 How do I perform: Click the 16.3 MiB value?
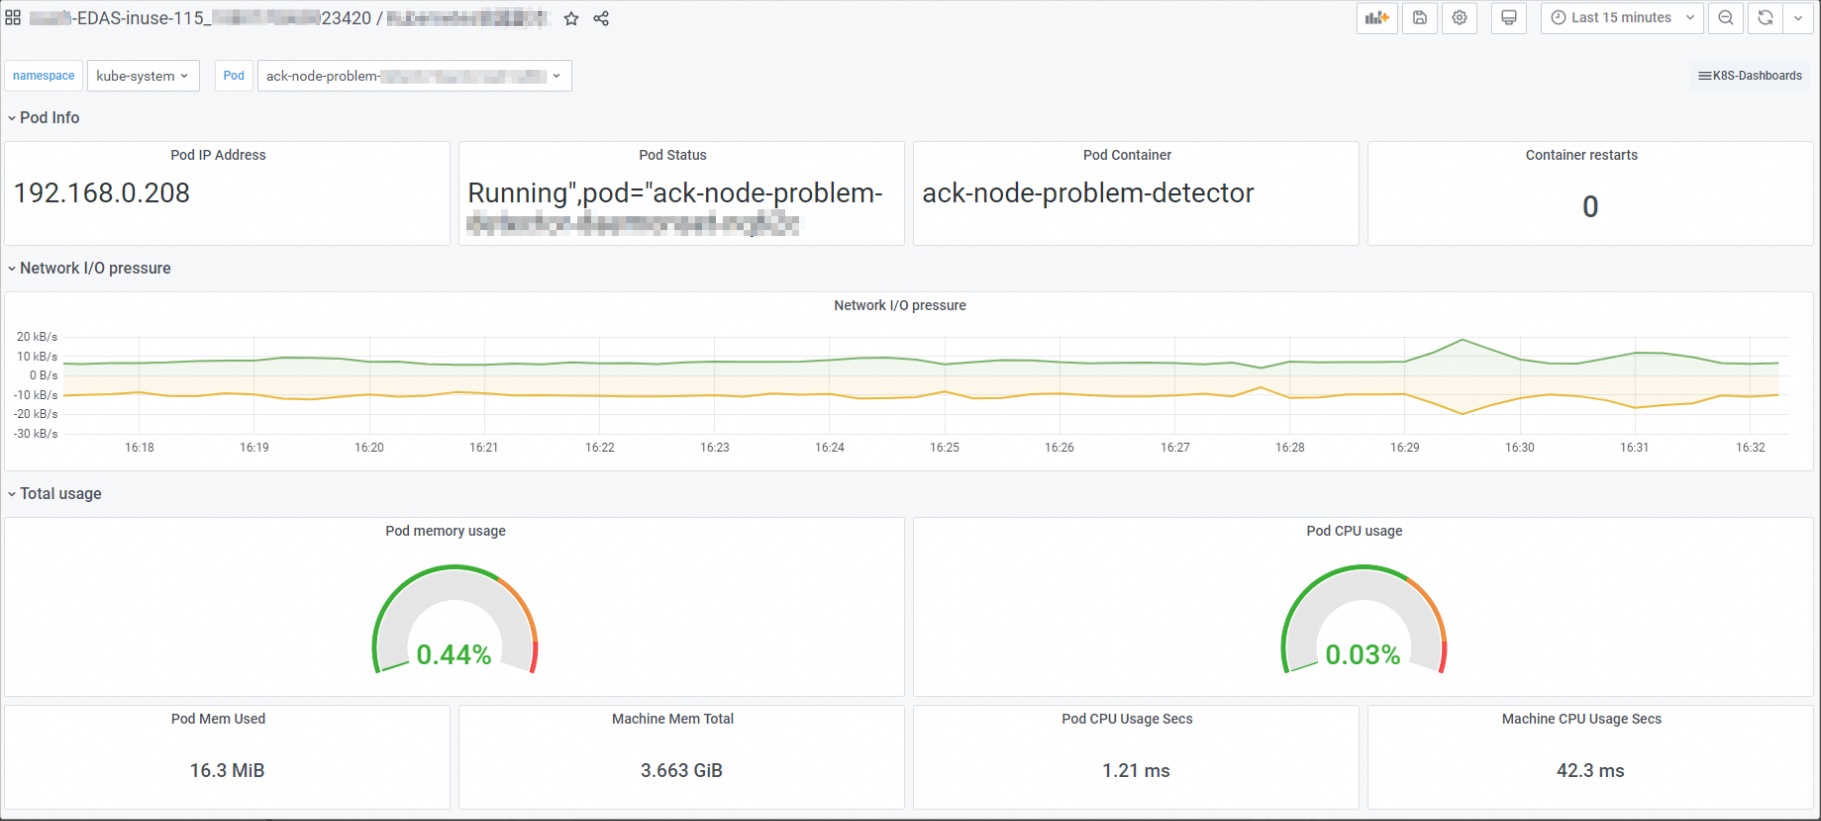click(227, 771)
